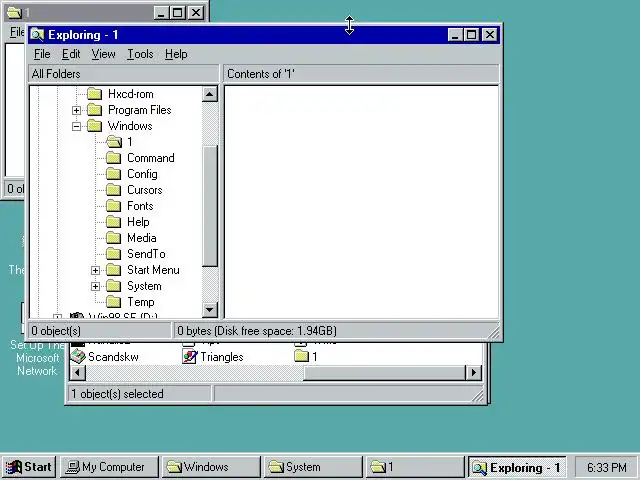Click Set Up The Microsoft Network desktop label
Screen dimensions: 640x480
[37, 358]
